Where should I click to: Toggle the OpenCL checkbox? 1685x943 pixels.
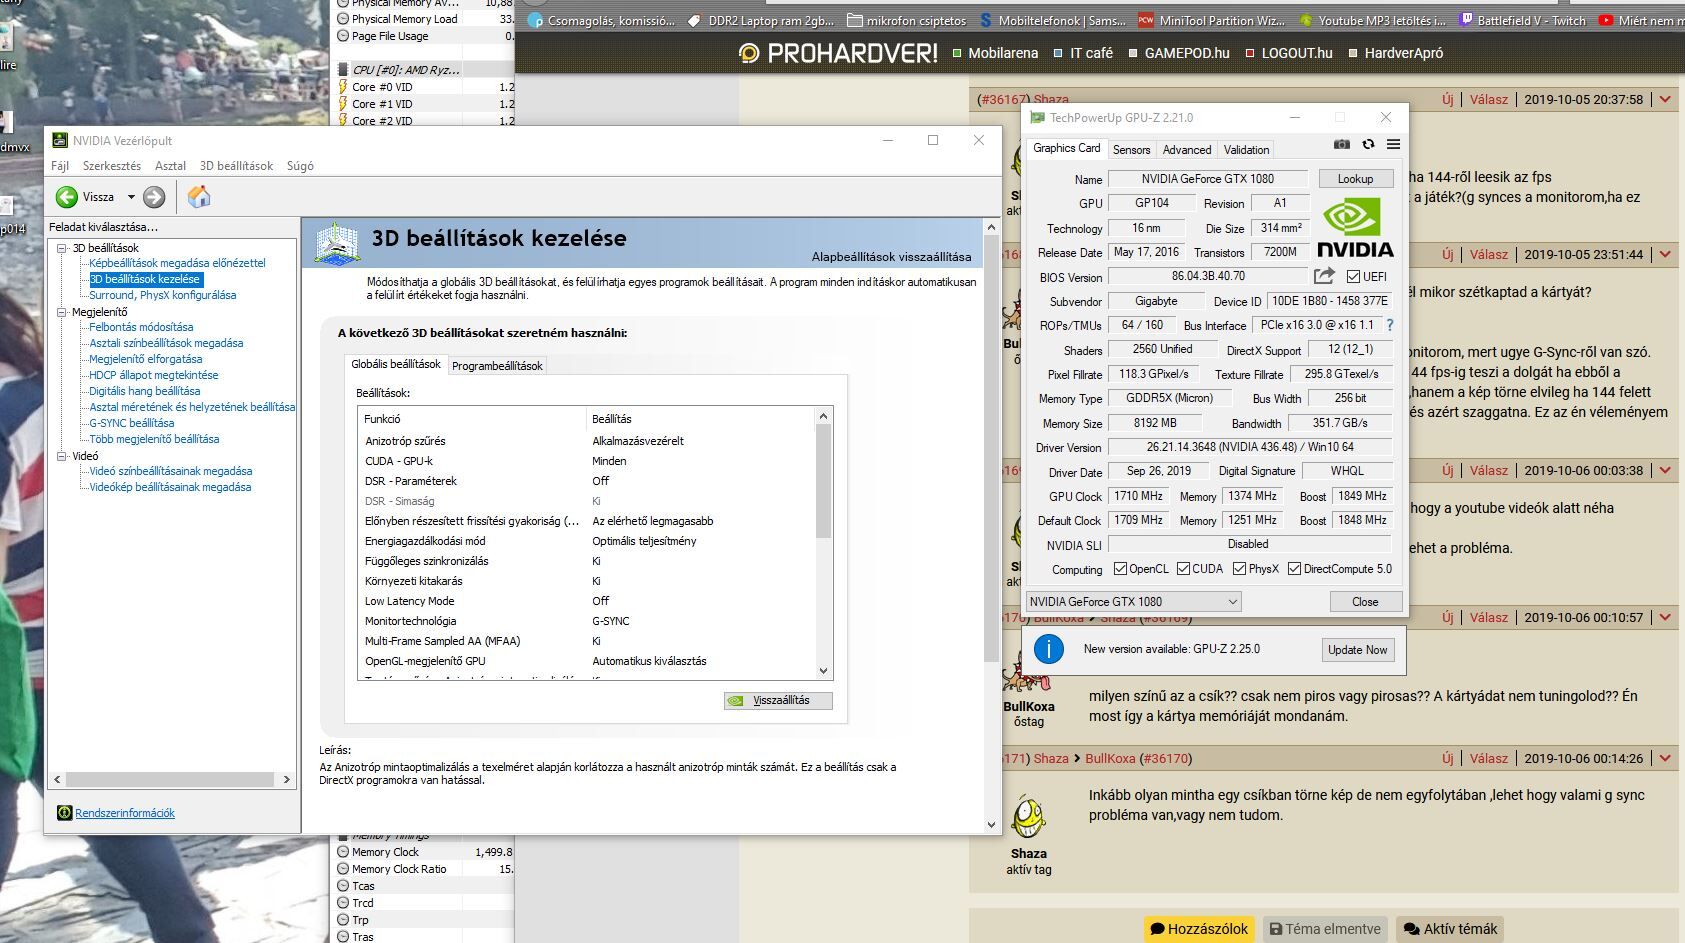pos(1120,569)
